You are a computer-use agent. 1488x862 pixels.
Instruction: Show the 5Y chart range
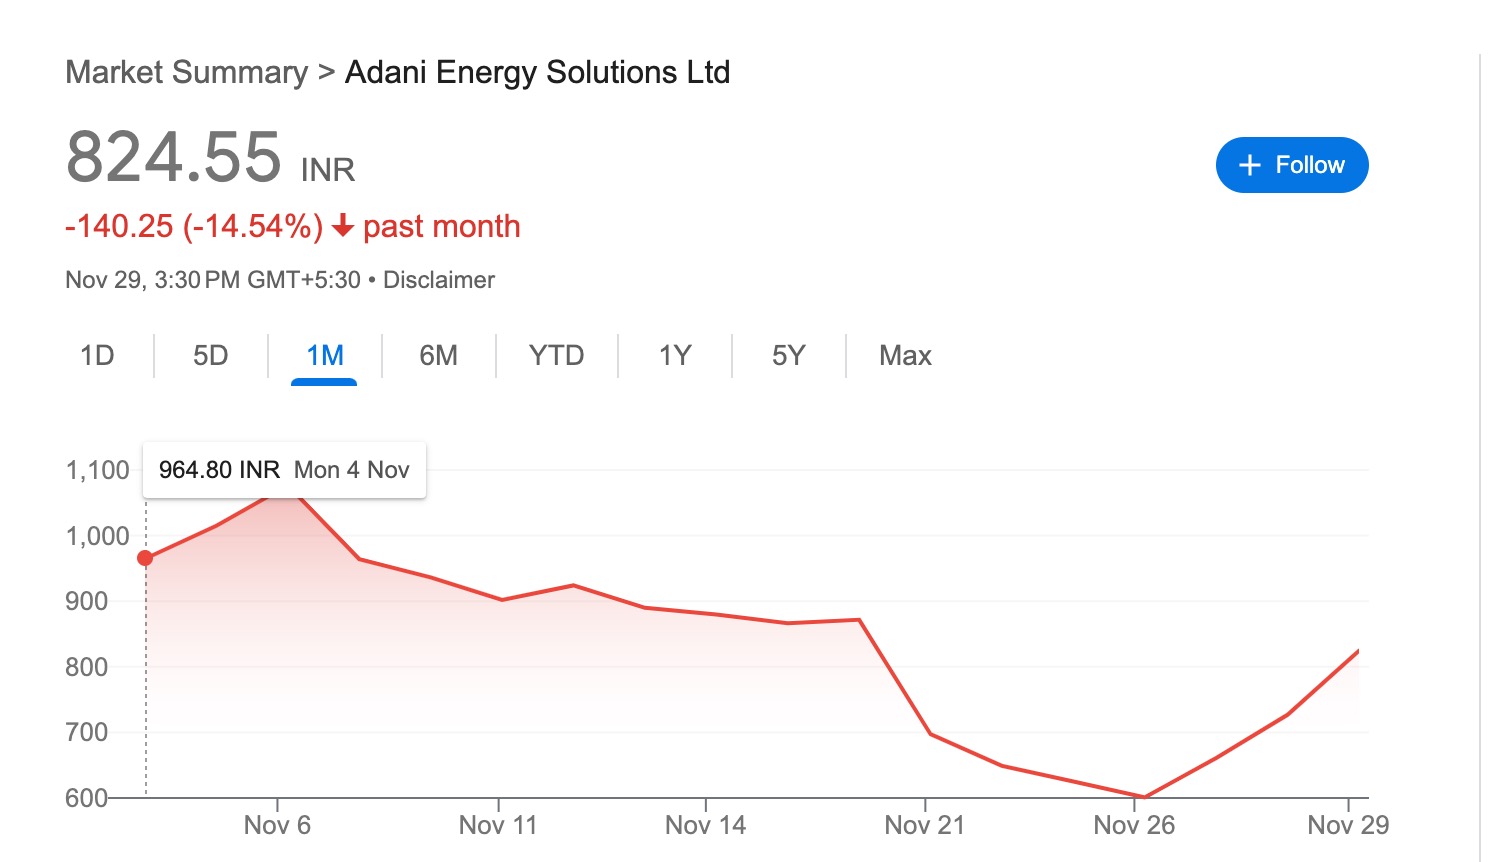pos(788,356)
